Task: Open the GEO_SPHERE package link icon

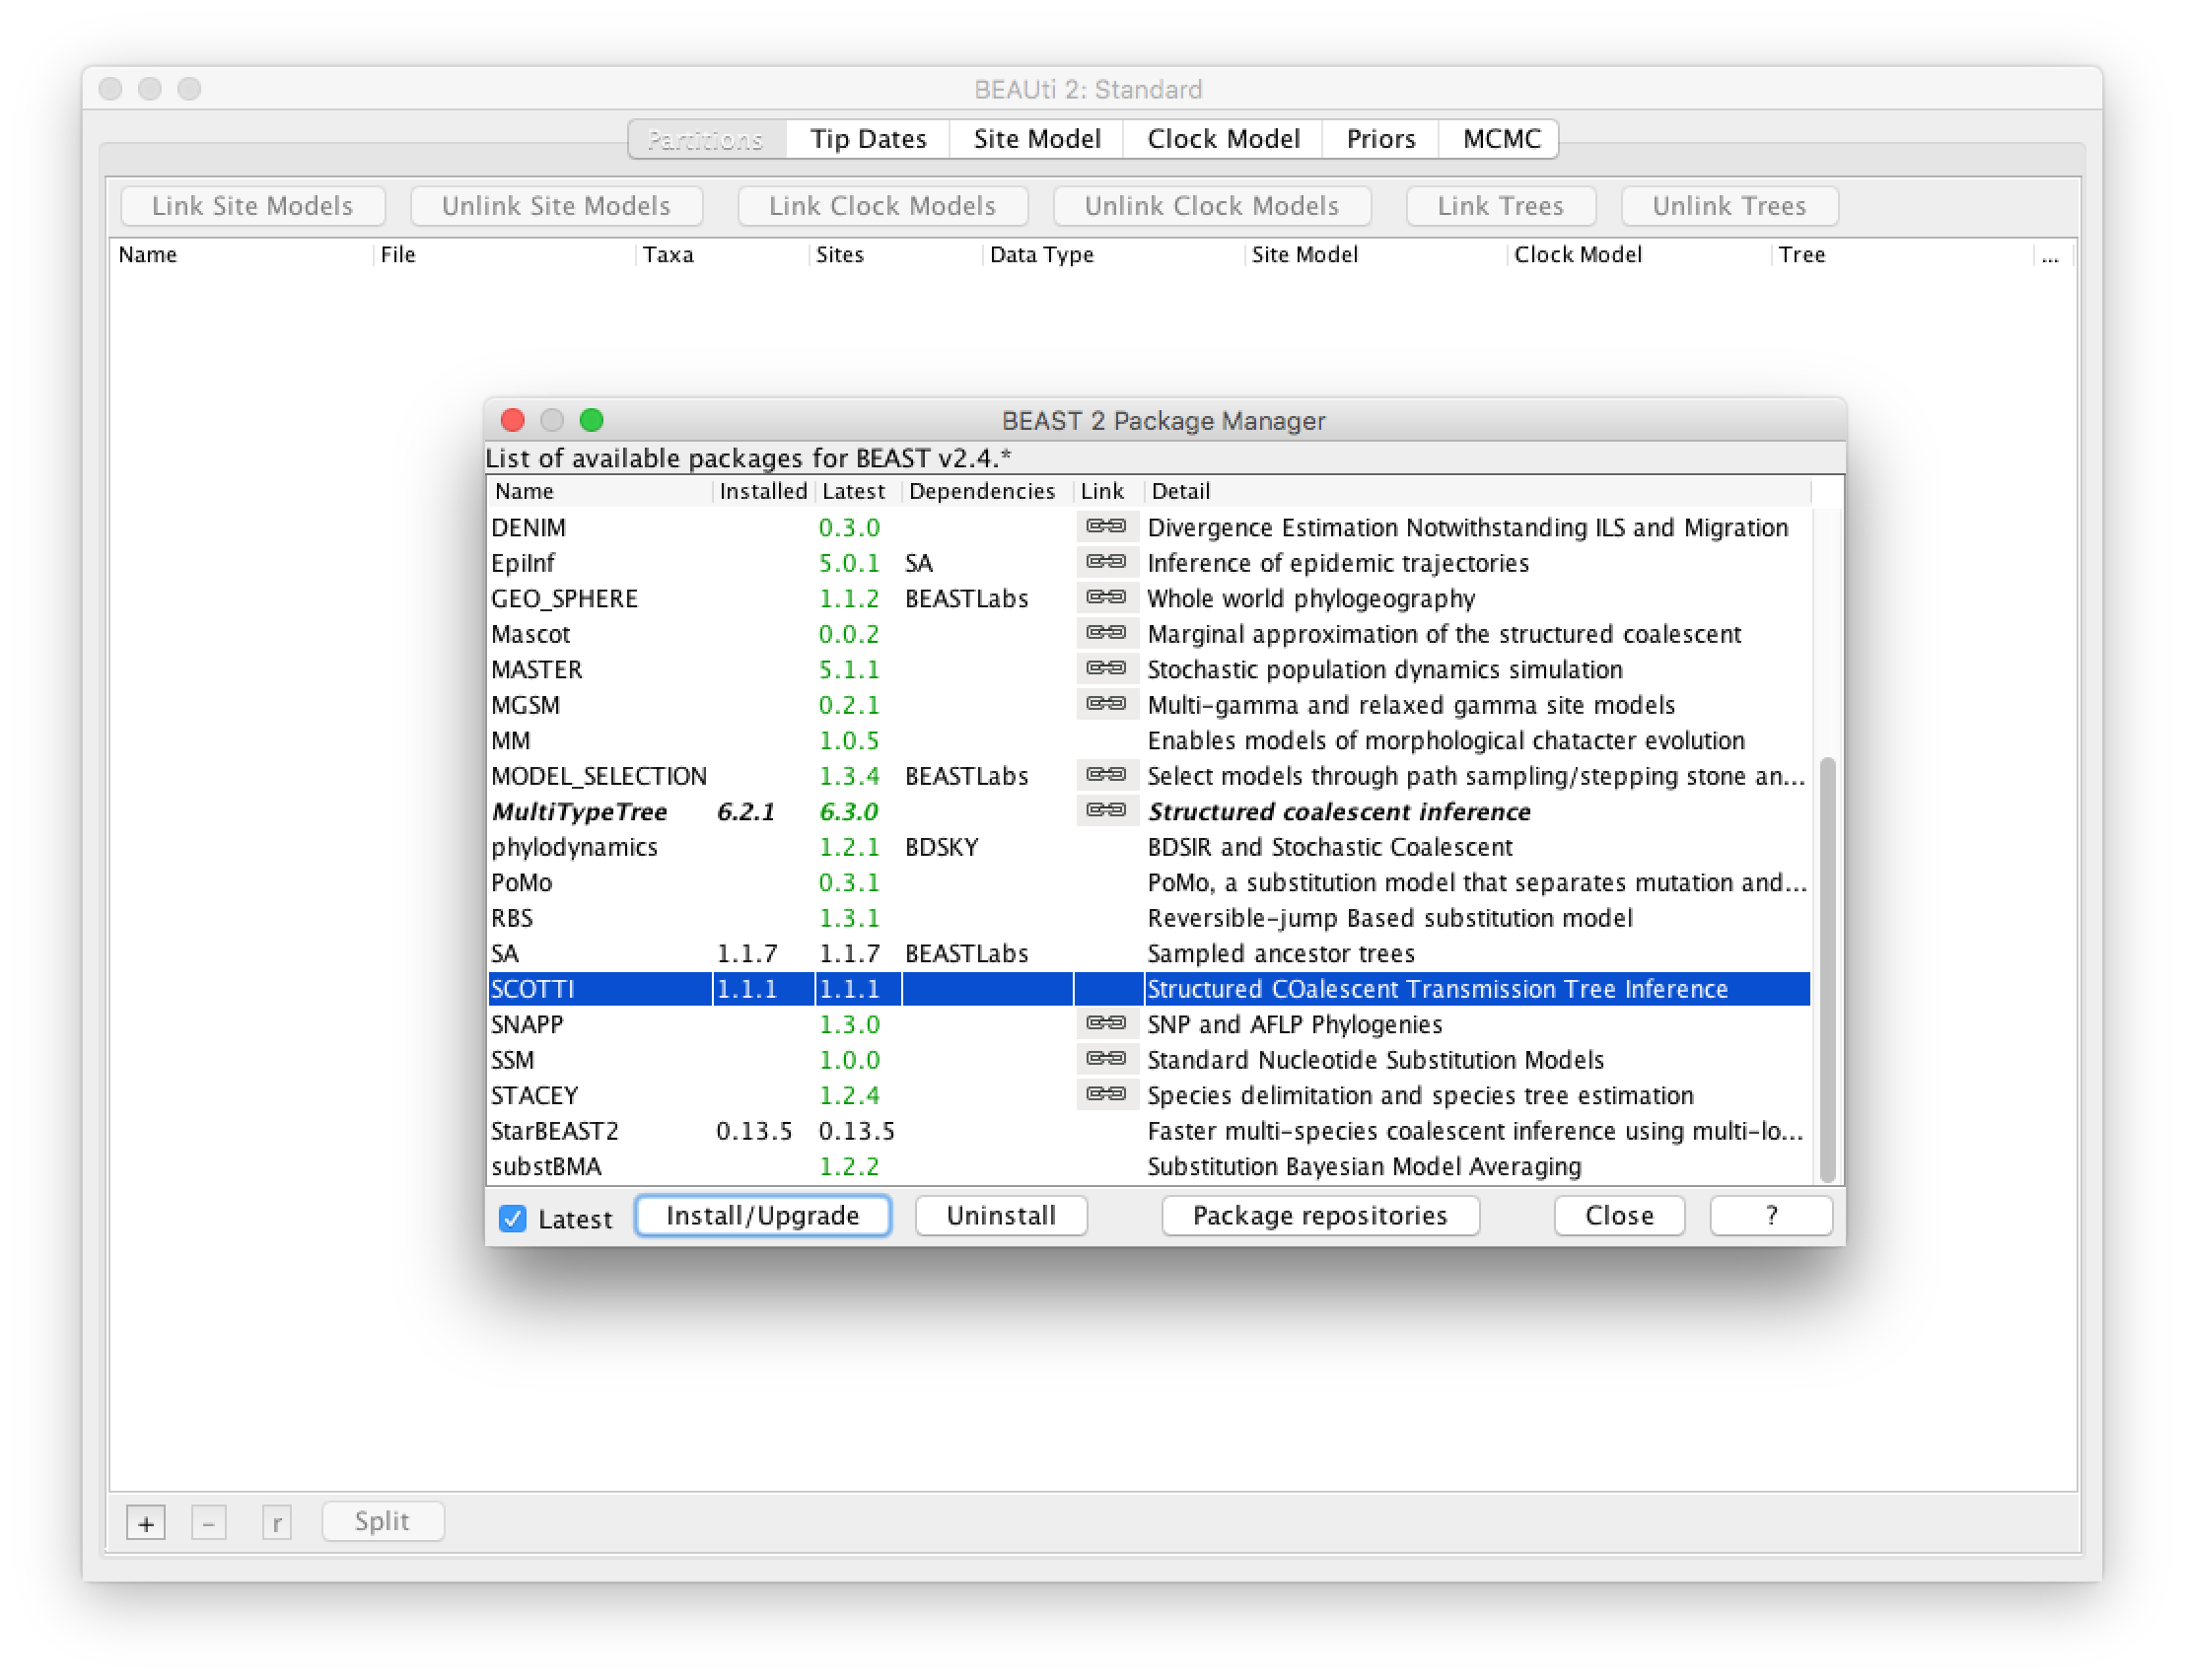Action: (x=1106, y=597)
